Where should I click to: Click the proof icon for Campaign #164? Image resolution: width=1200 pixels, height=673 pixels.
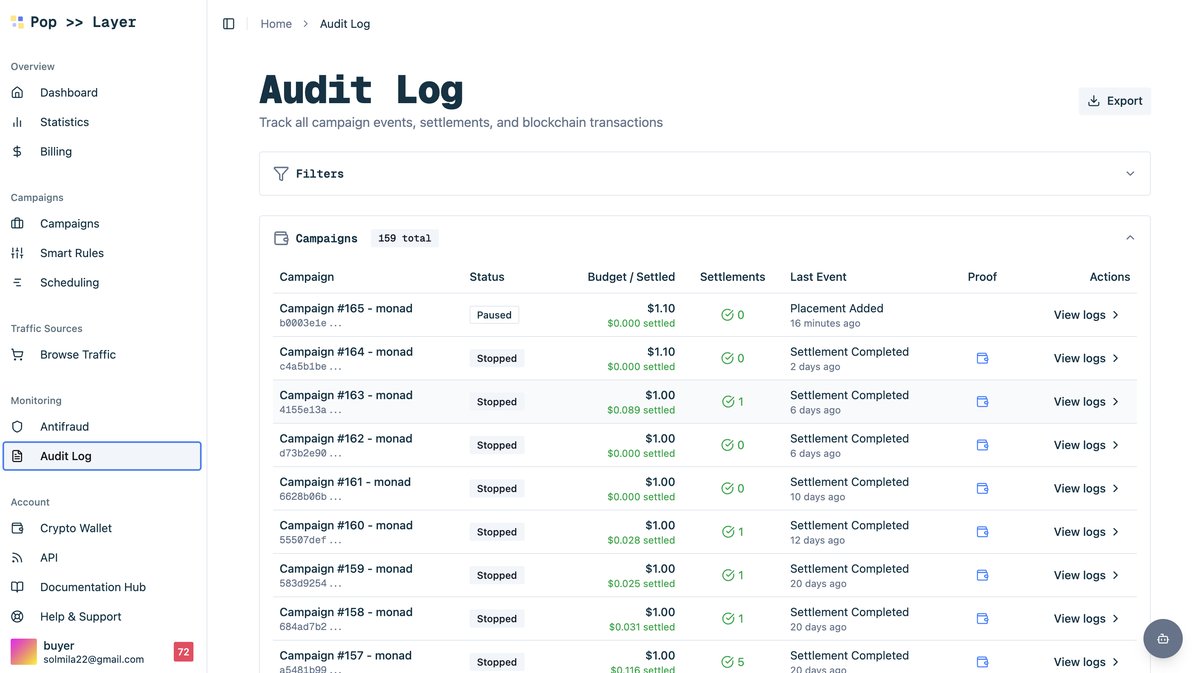[982, 358]
